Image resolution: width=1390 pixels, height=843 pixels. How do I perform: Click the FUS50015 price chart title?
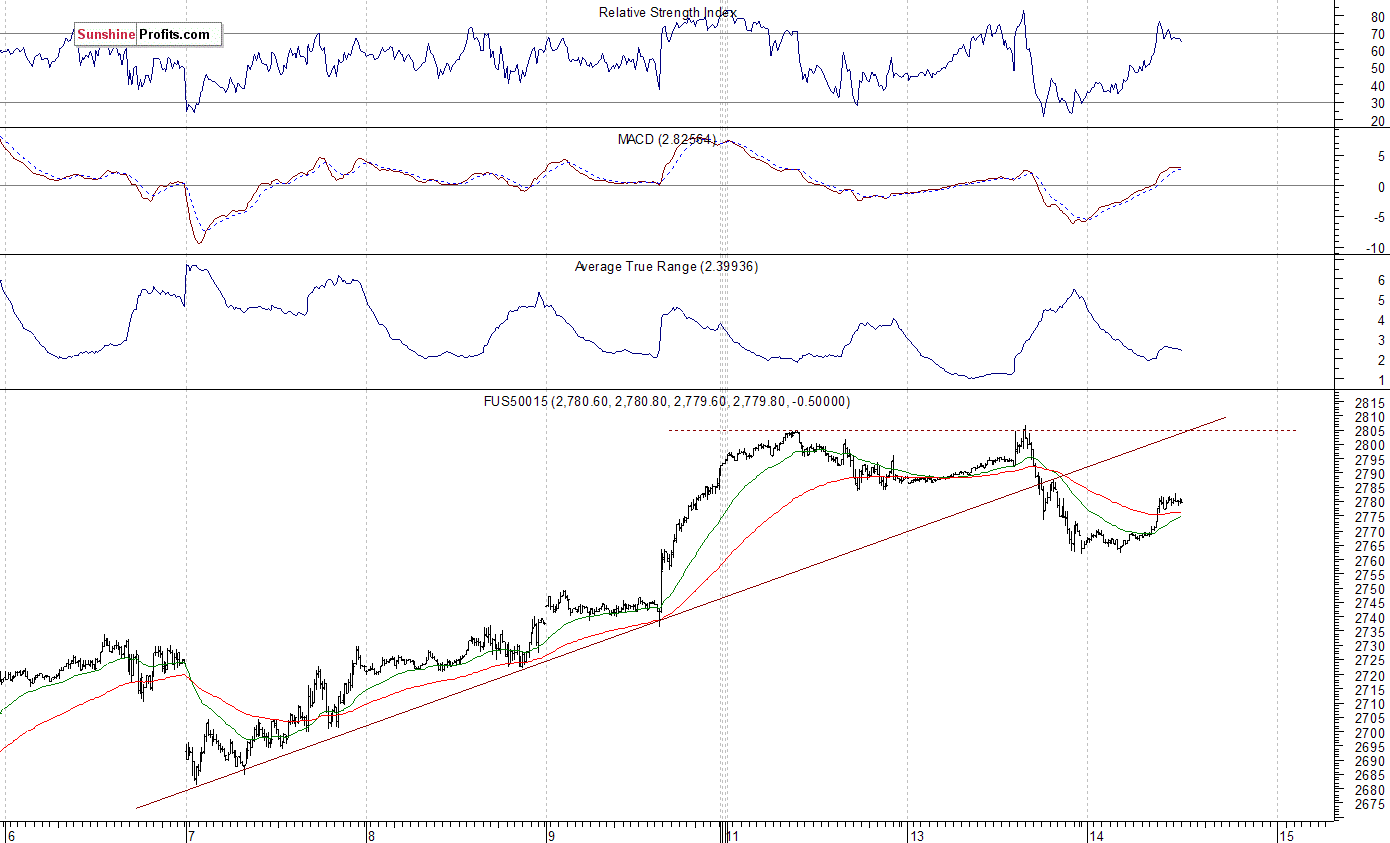(x=667, y=401)
